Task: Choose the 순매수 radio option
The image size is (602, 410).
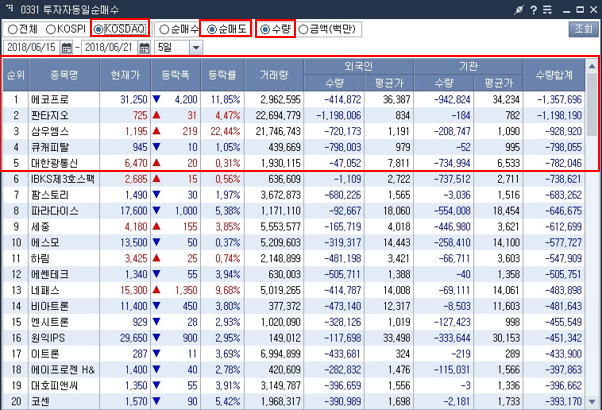Action: [164, 29]
